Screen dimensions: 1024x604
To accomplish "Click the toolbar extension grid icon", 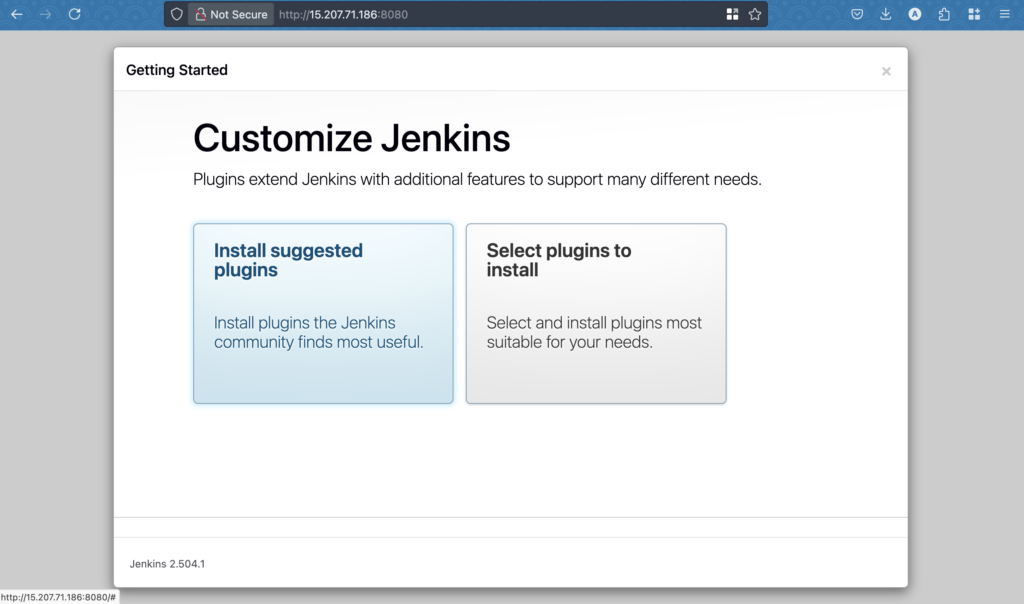I will tap(974, 14).
